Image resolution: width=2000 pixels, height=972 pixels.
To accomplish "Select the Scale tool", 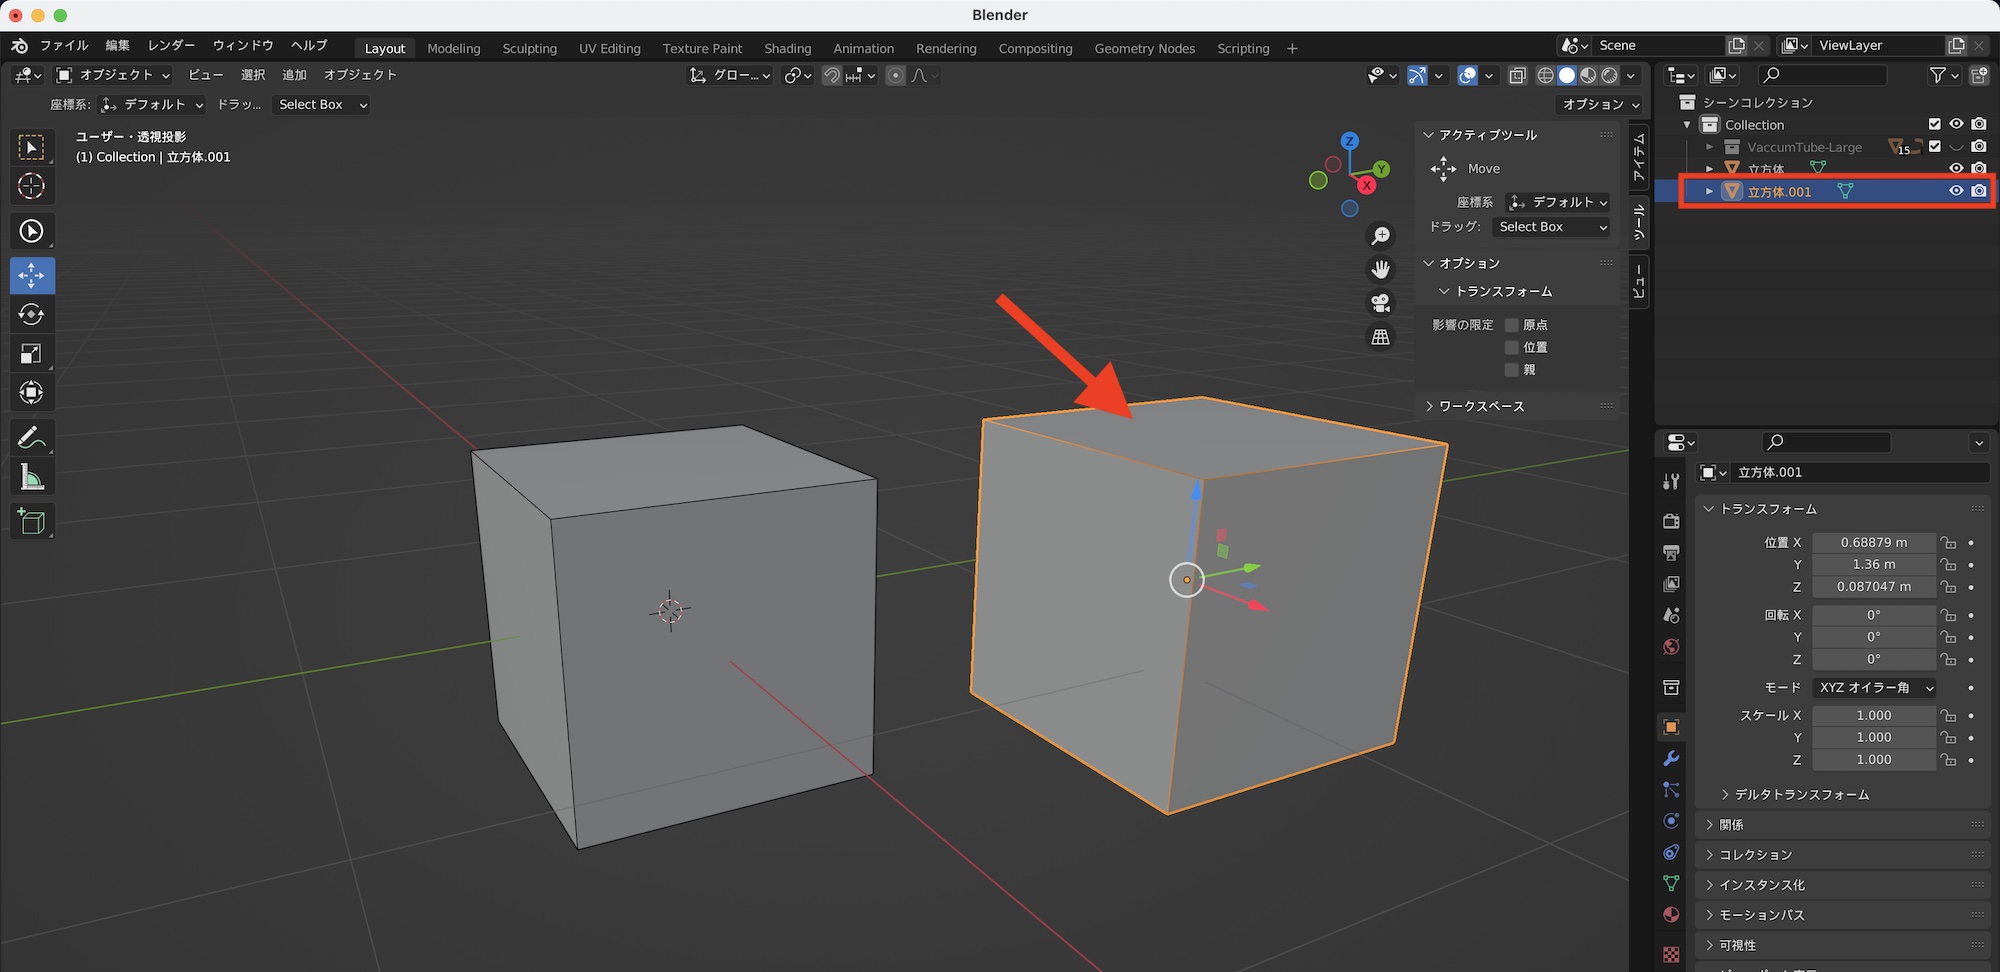I will [31, 354].
